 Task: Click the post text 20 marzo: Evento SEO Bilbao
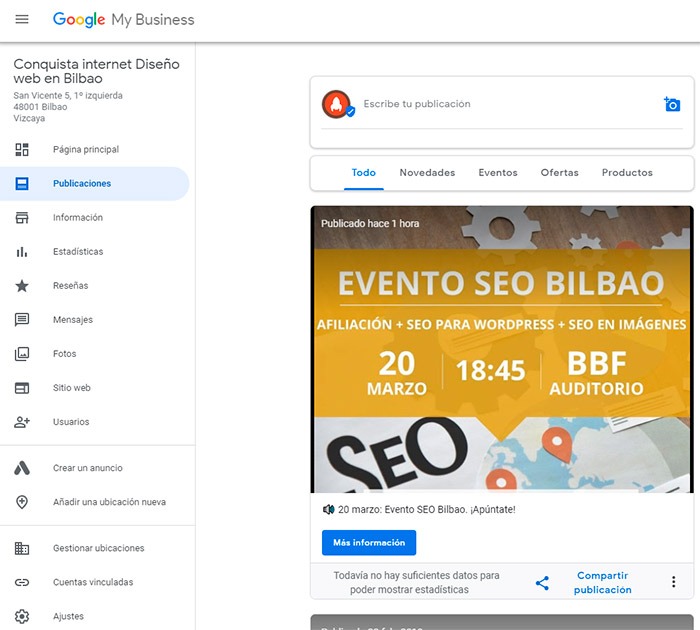tap(426, 509)
